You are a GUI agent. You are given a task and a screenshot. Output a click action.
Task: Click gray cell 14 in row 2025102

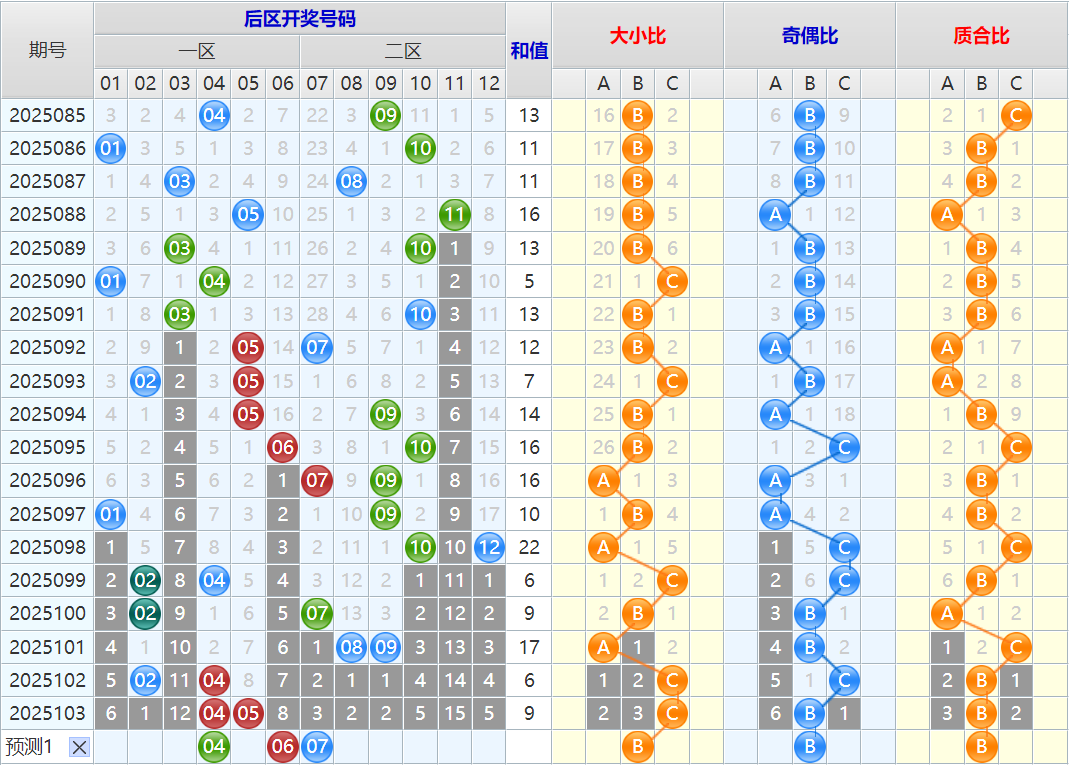(455, 680)
